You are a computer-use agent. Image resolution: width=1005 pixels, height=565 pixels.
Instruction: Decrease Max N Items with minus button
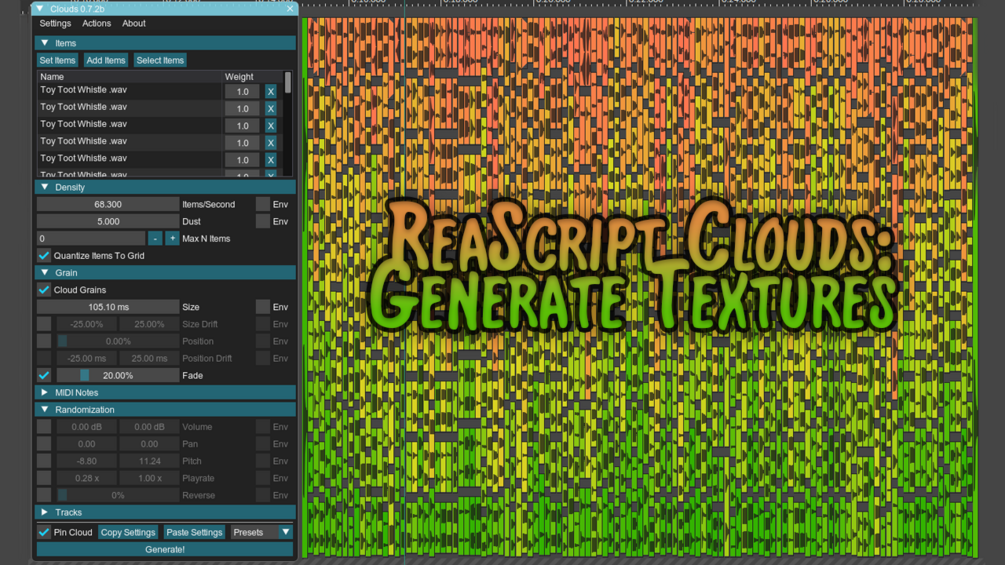coord(155,238)
